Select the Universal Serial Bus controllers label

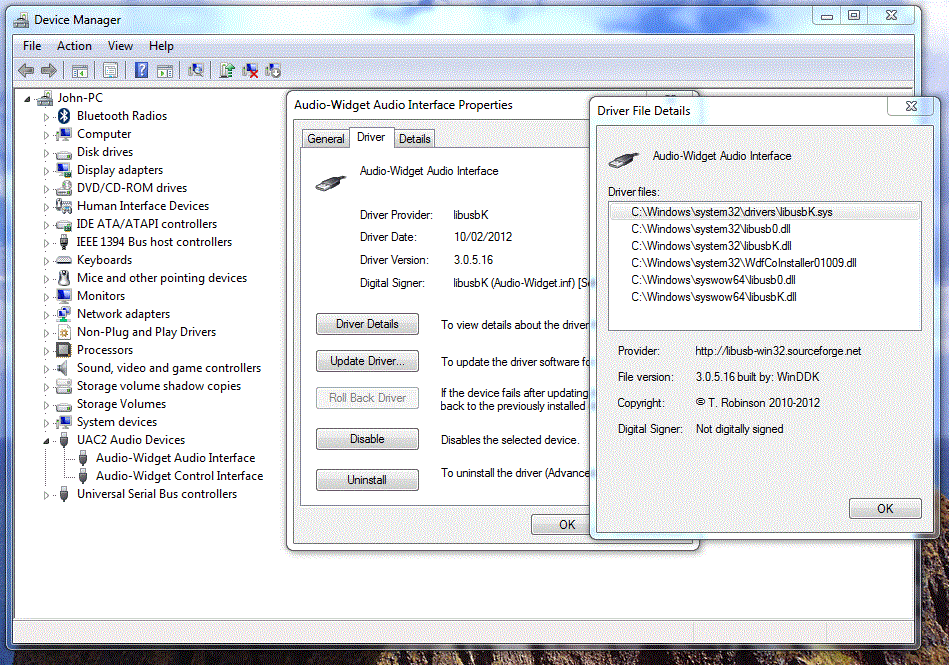pos(157,494)
